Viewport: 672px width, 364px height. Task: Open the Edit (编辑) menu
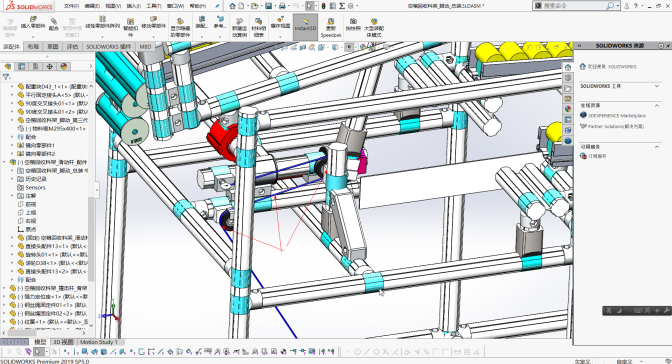click(x=92, y=6)
